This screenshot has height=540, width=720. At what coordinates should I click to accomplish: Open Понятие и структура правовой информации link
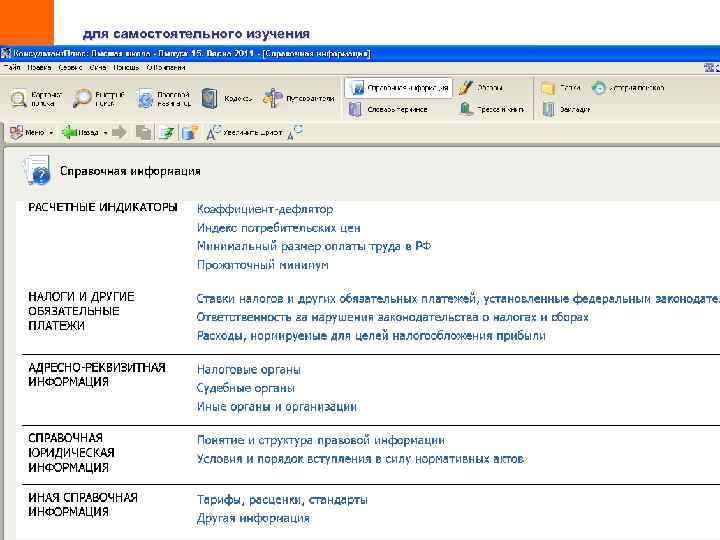(321, 440)
